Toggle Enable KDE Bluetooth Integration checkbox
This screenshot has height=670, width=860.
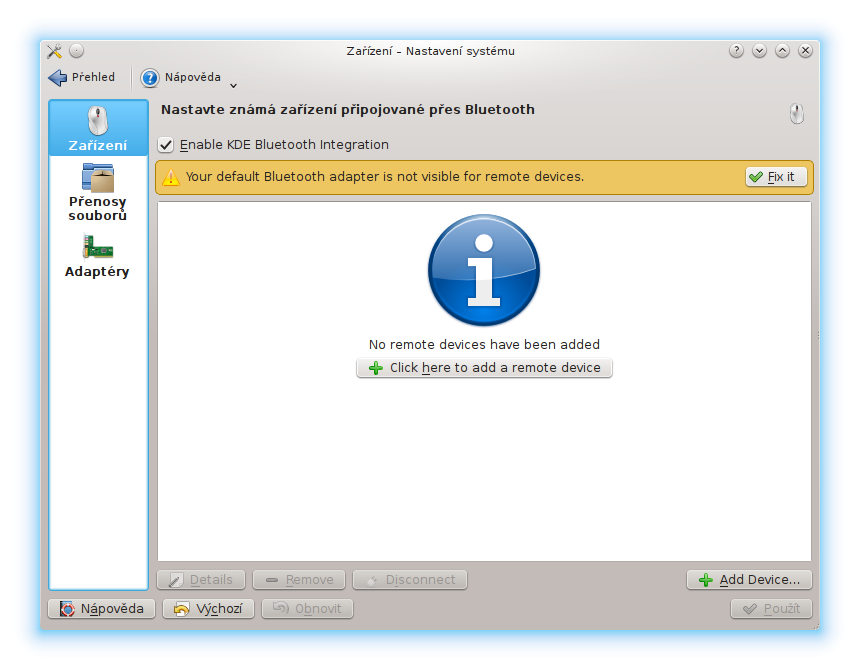[x=166, y=145]
